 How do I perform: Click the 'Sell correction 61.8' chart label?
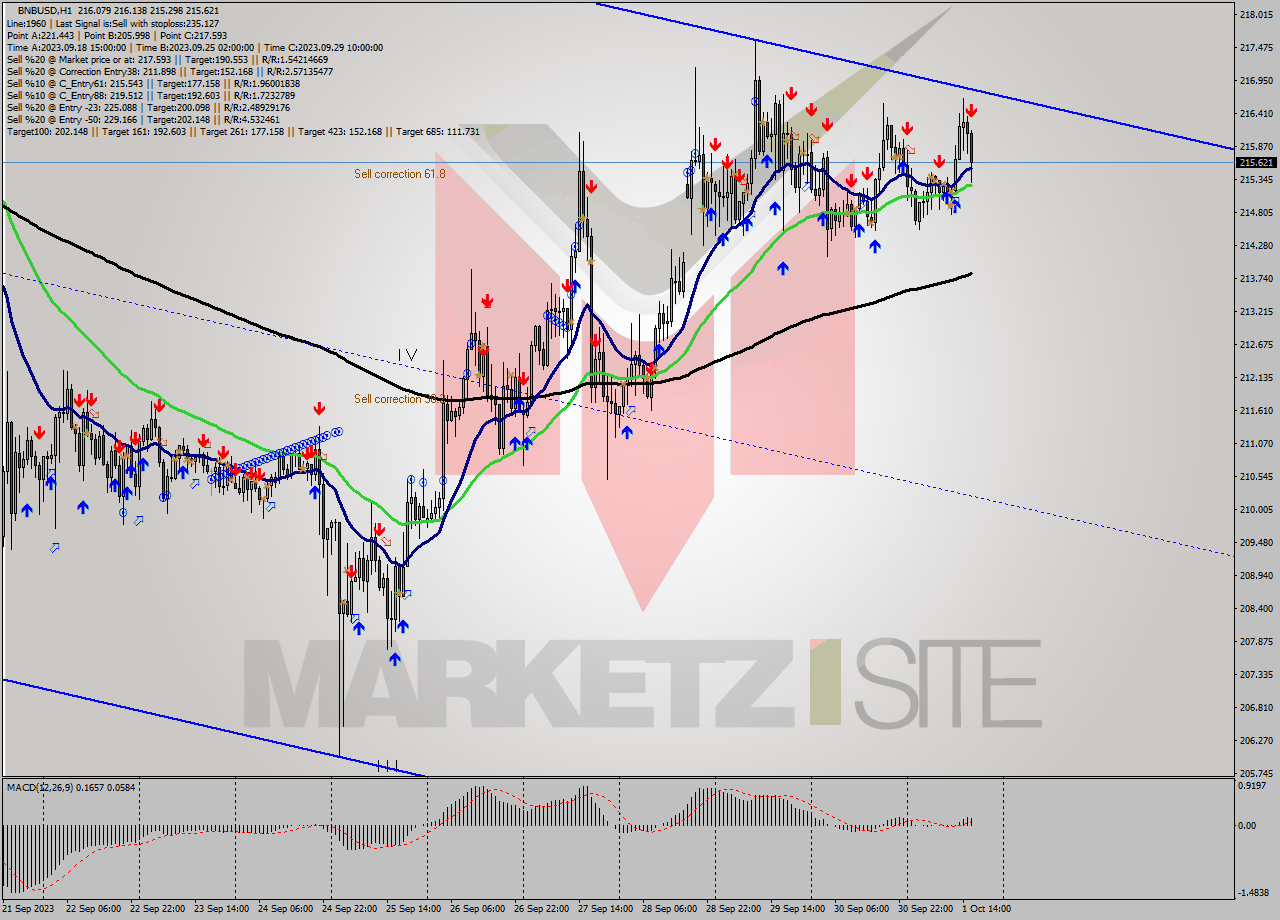400,174
